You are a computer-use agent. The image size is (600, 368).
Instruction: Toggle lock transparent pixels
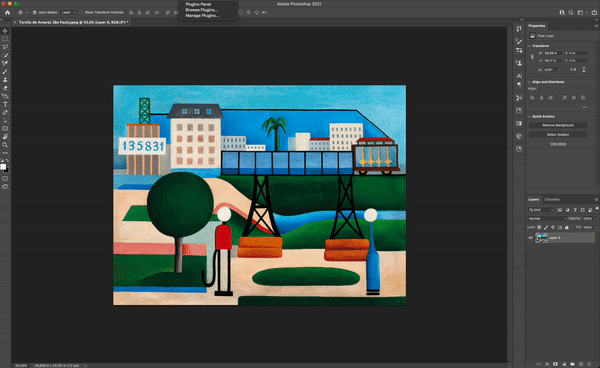tap(539, 227)
